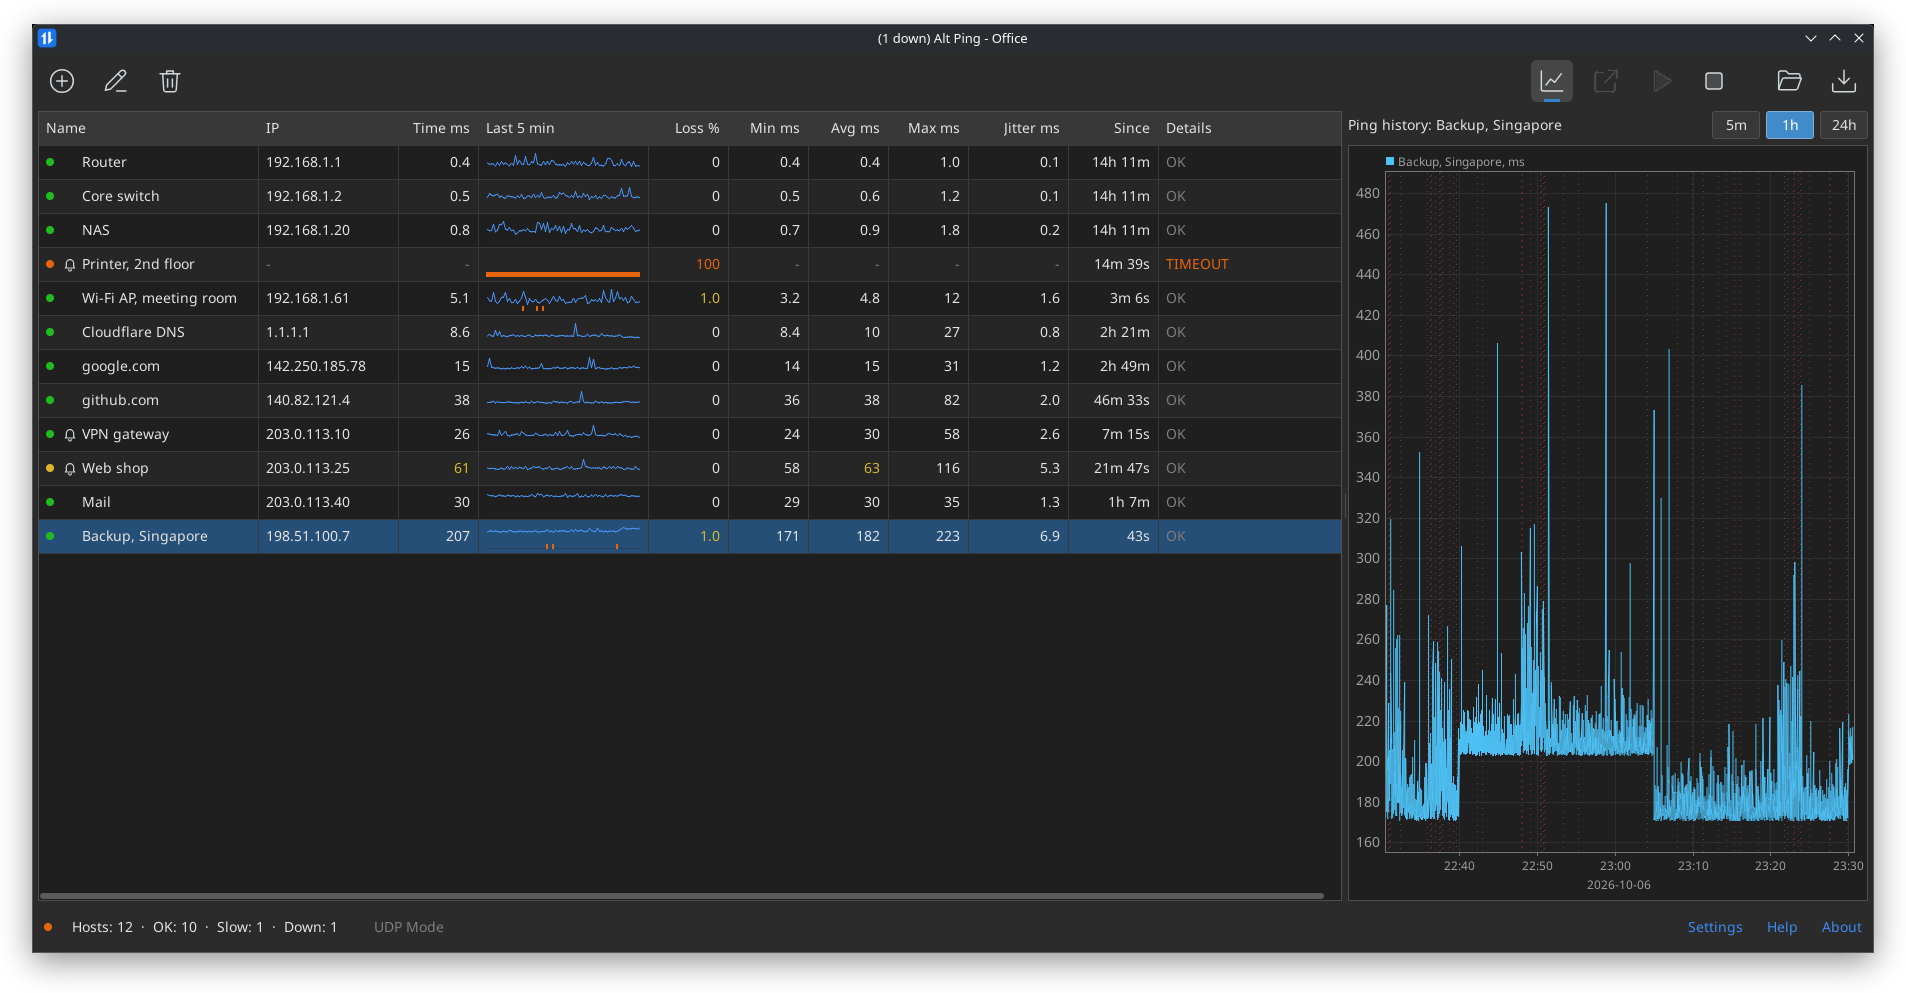This screenshot has width=1906, height=993.
Task: Click Mail host row name
Action: (96, 502)
